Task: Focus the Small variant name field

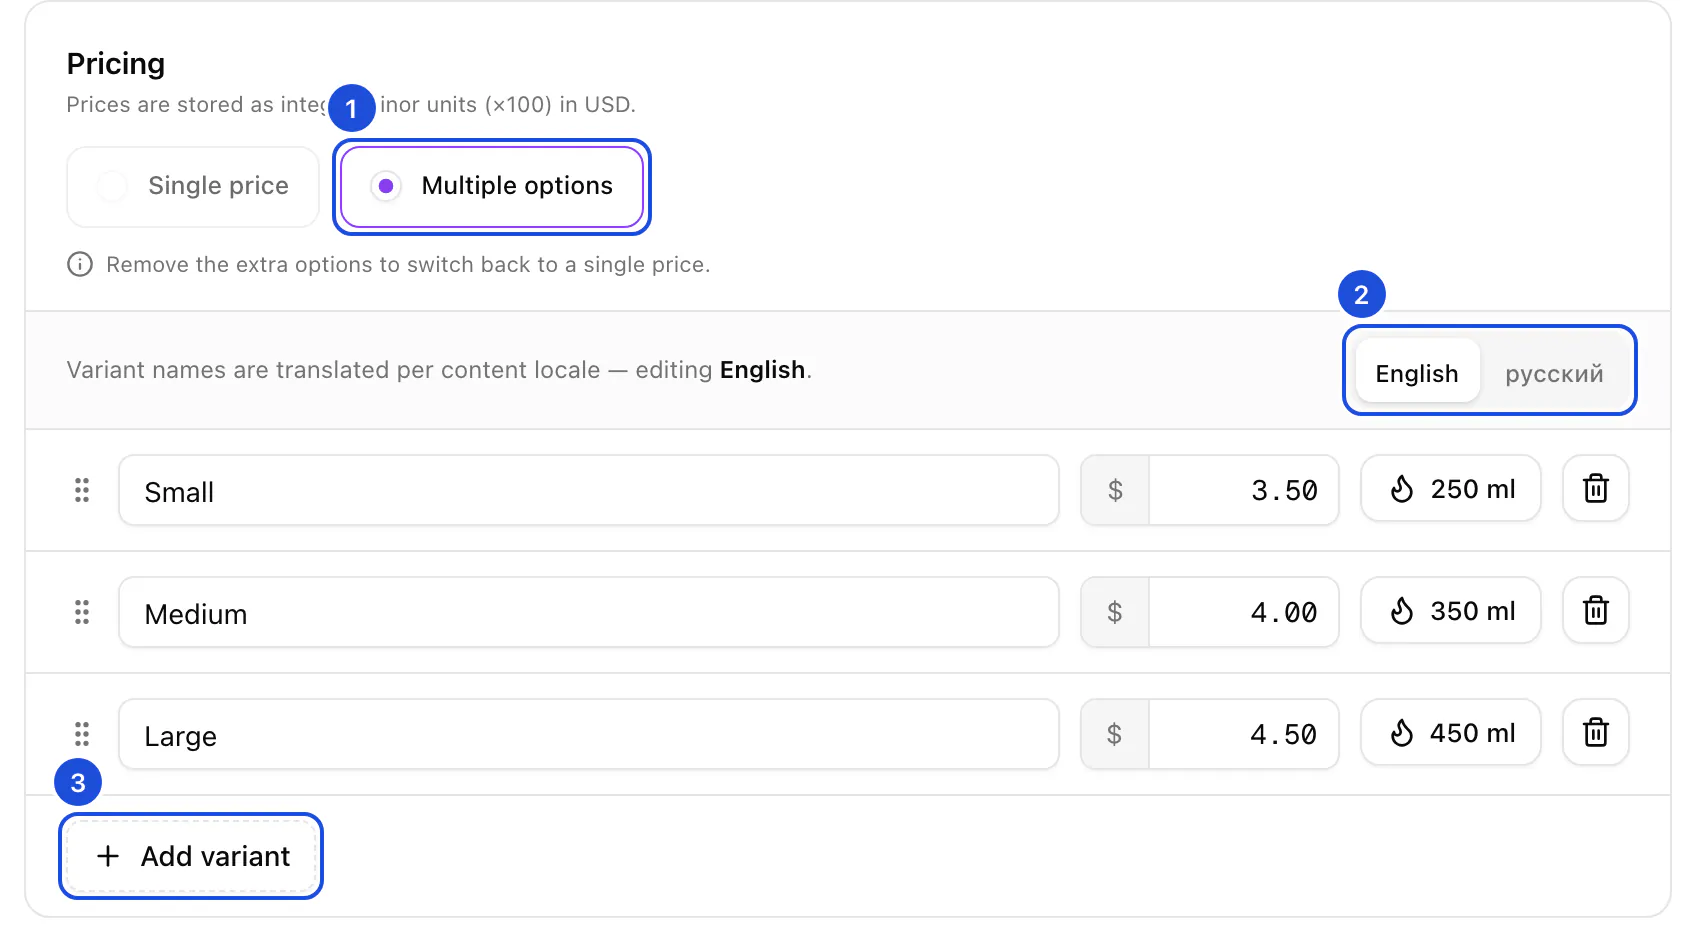Action: point(589,490)
